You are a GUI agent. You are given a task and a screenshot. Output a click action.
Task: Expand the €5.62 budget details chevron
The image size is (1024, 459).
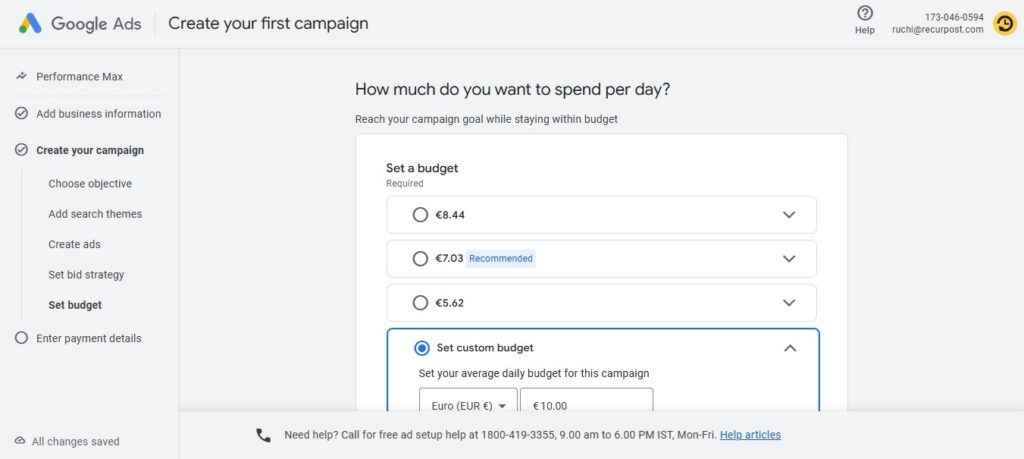[x=789, y=303]
